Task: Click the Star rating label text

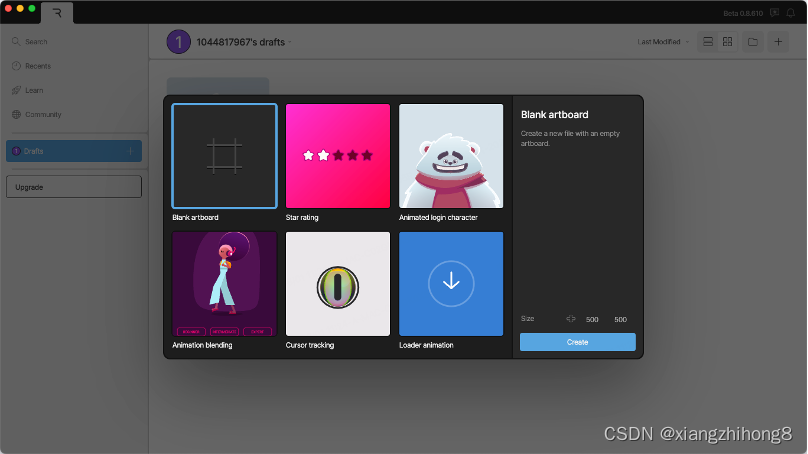Action: point(302,217)
